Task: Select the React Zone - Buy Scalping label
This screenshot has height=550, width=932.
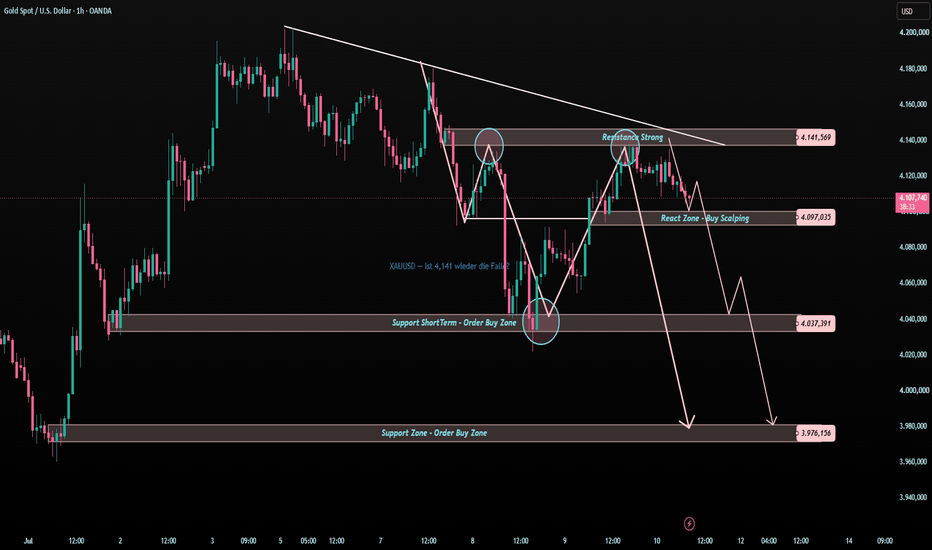Action: [705, 218]
